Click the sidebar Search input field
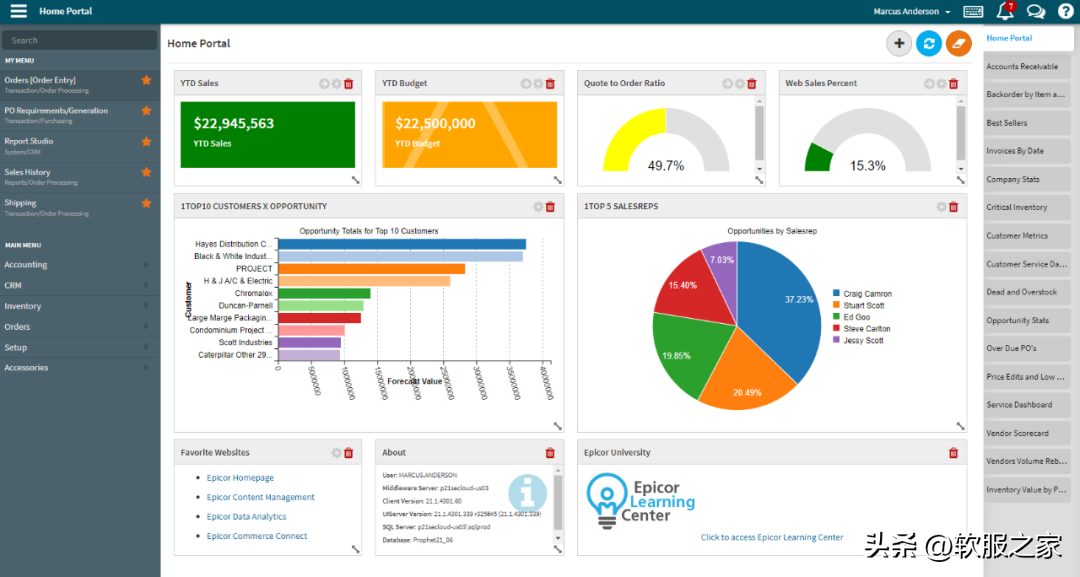This screenshot has width=1080, height=577. 80,40
